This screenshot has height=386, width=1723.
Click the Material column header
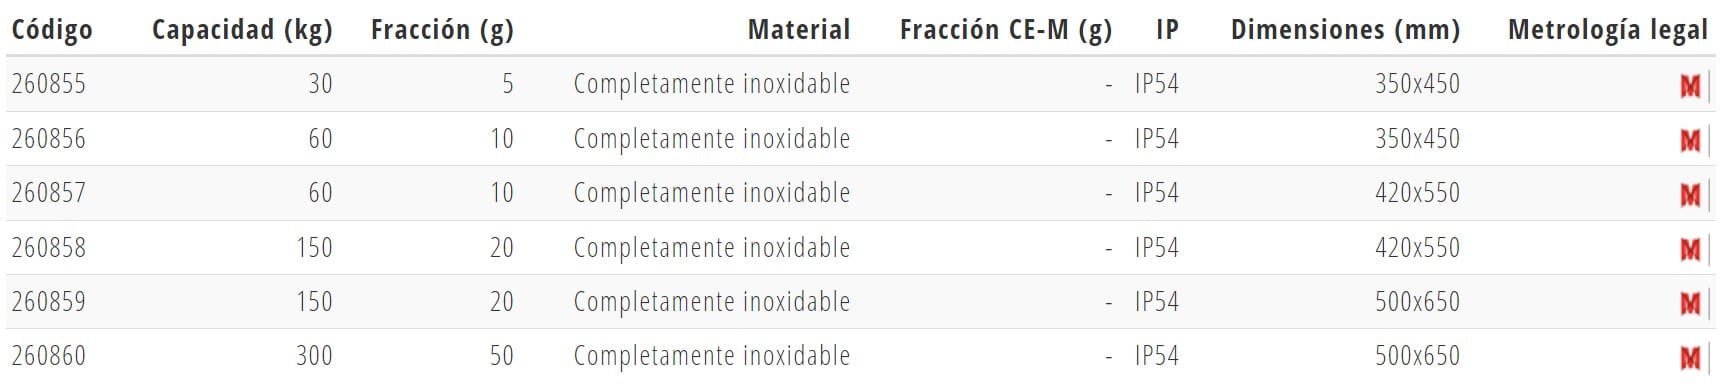[x=799, y=30]
